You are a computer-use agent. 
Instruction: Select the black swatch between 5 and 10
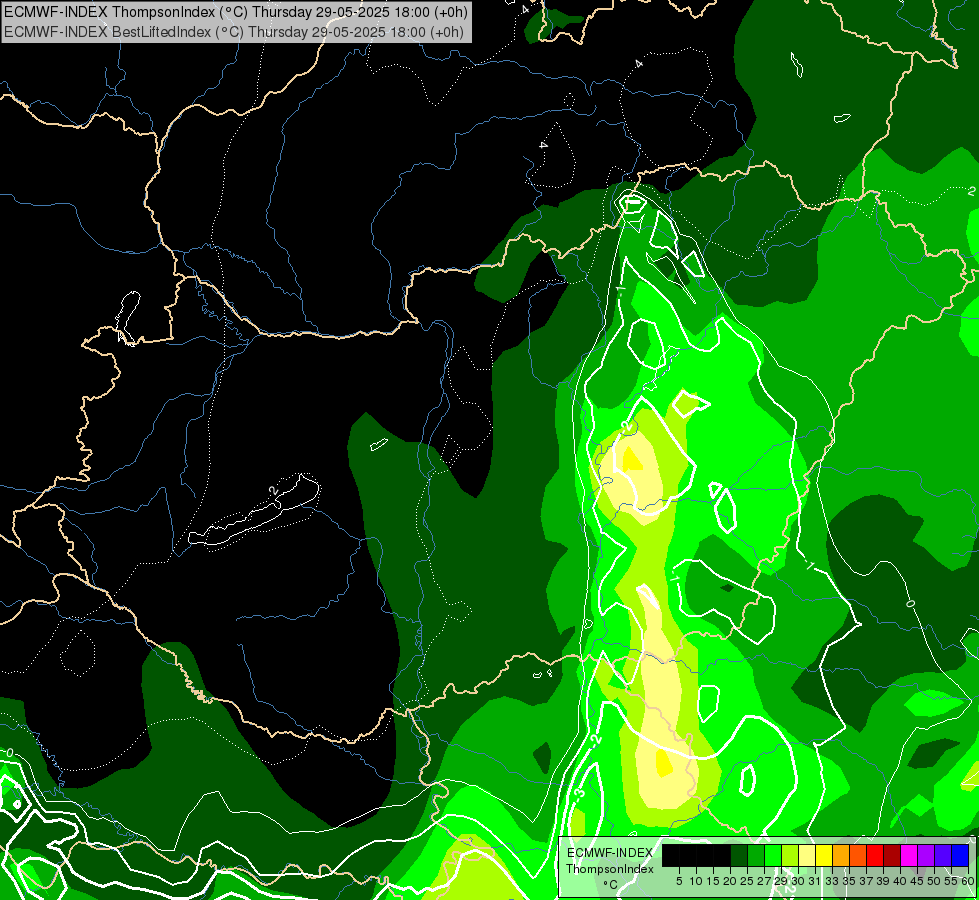coord(688,855)
